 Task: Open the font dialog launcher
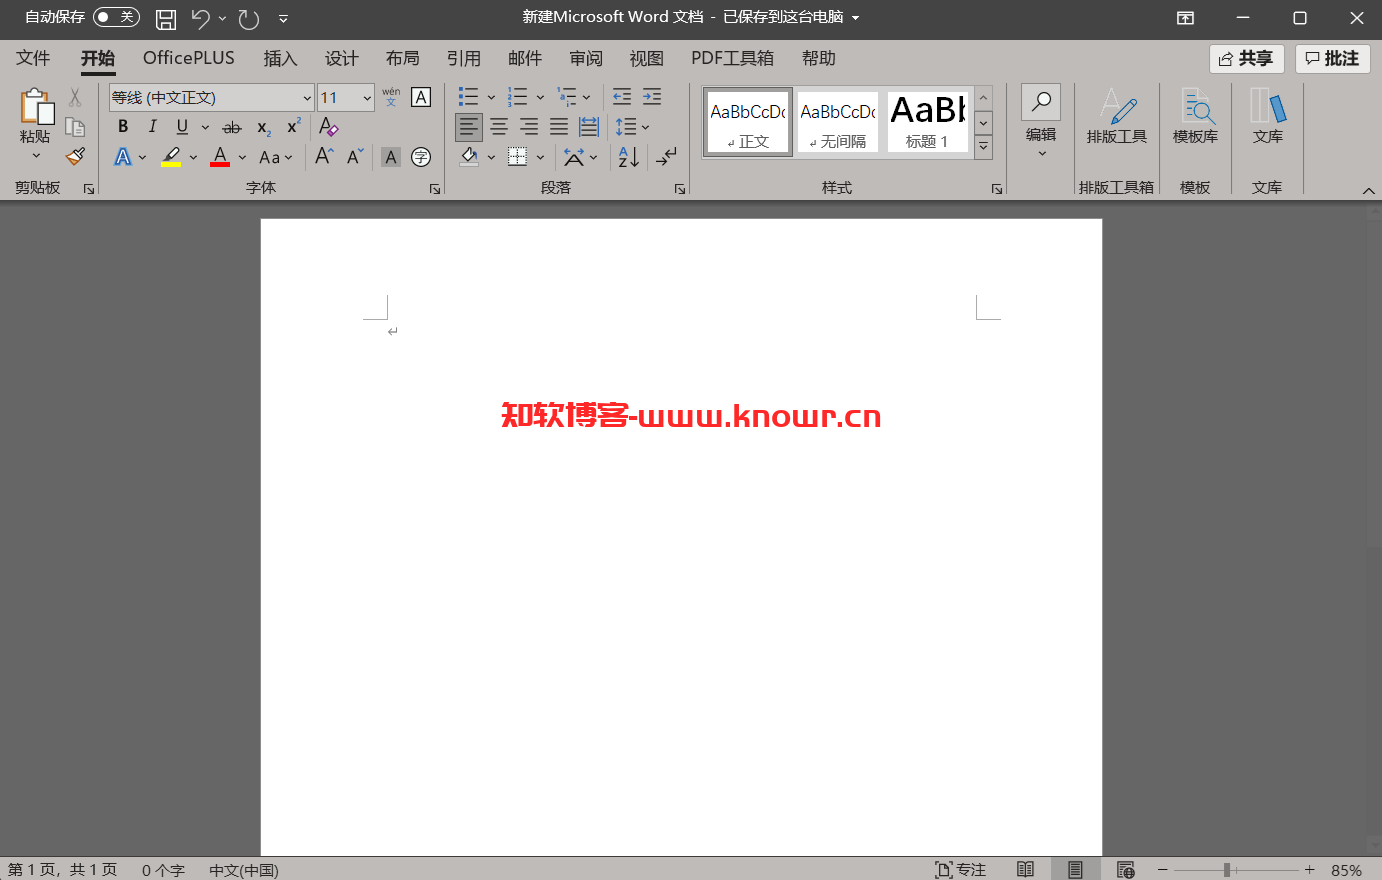point(435,189)
